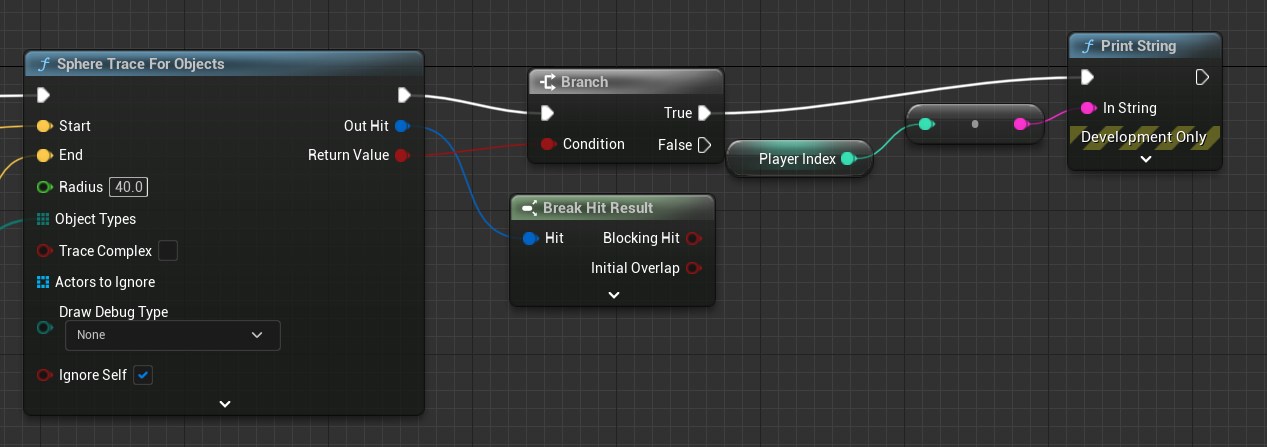Click the conversion node center dot
The height and width of the screenshot is (447, 1267).
(974, 124)
